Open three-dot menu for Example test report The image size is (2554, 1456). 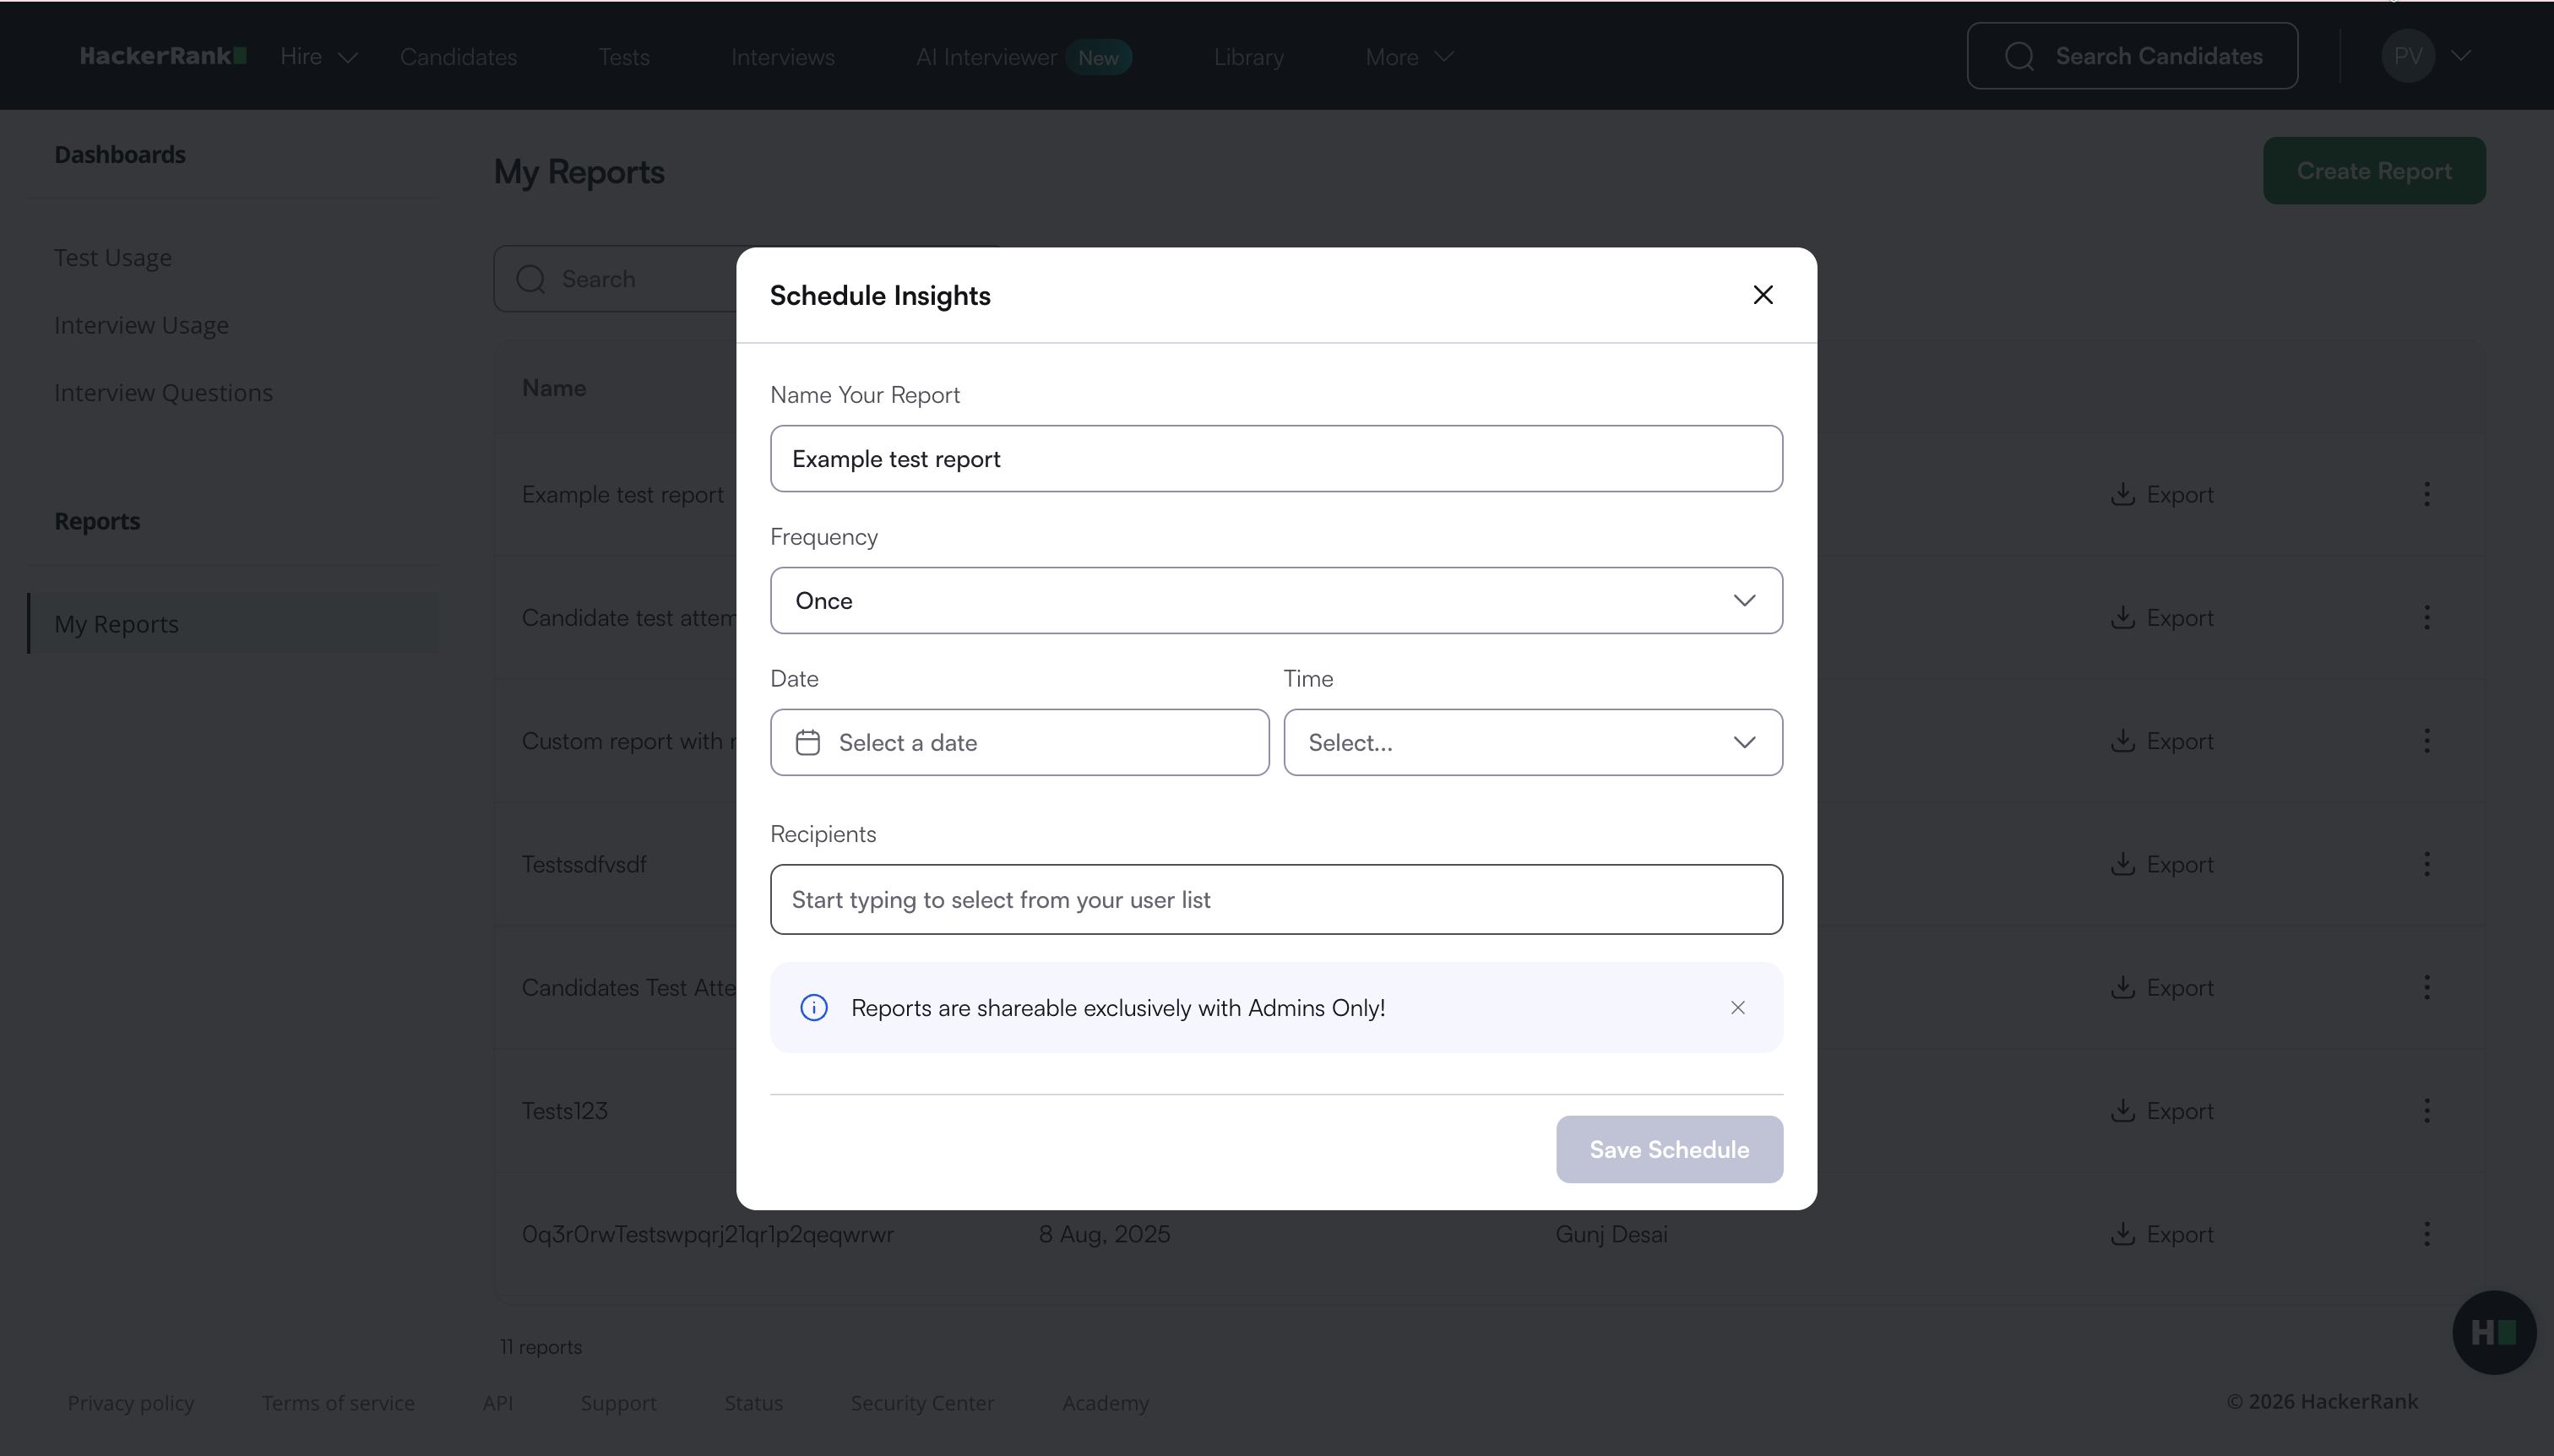tap(2427, 494)
